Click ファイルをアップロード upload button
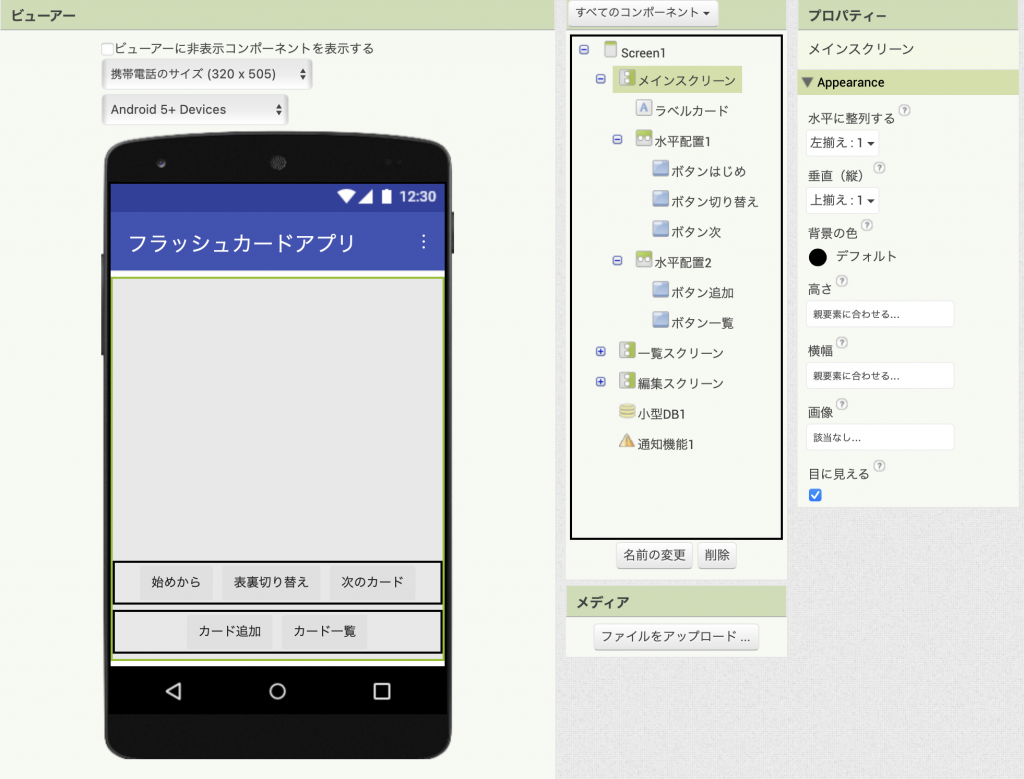The width and height of the screenshot is (1024, 779). [x=676, y=636]
